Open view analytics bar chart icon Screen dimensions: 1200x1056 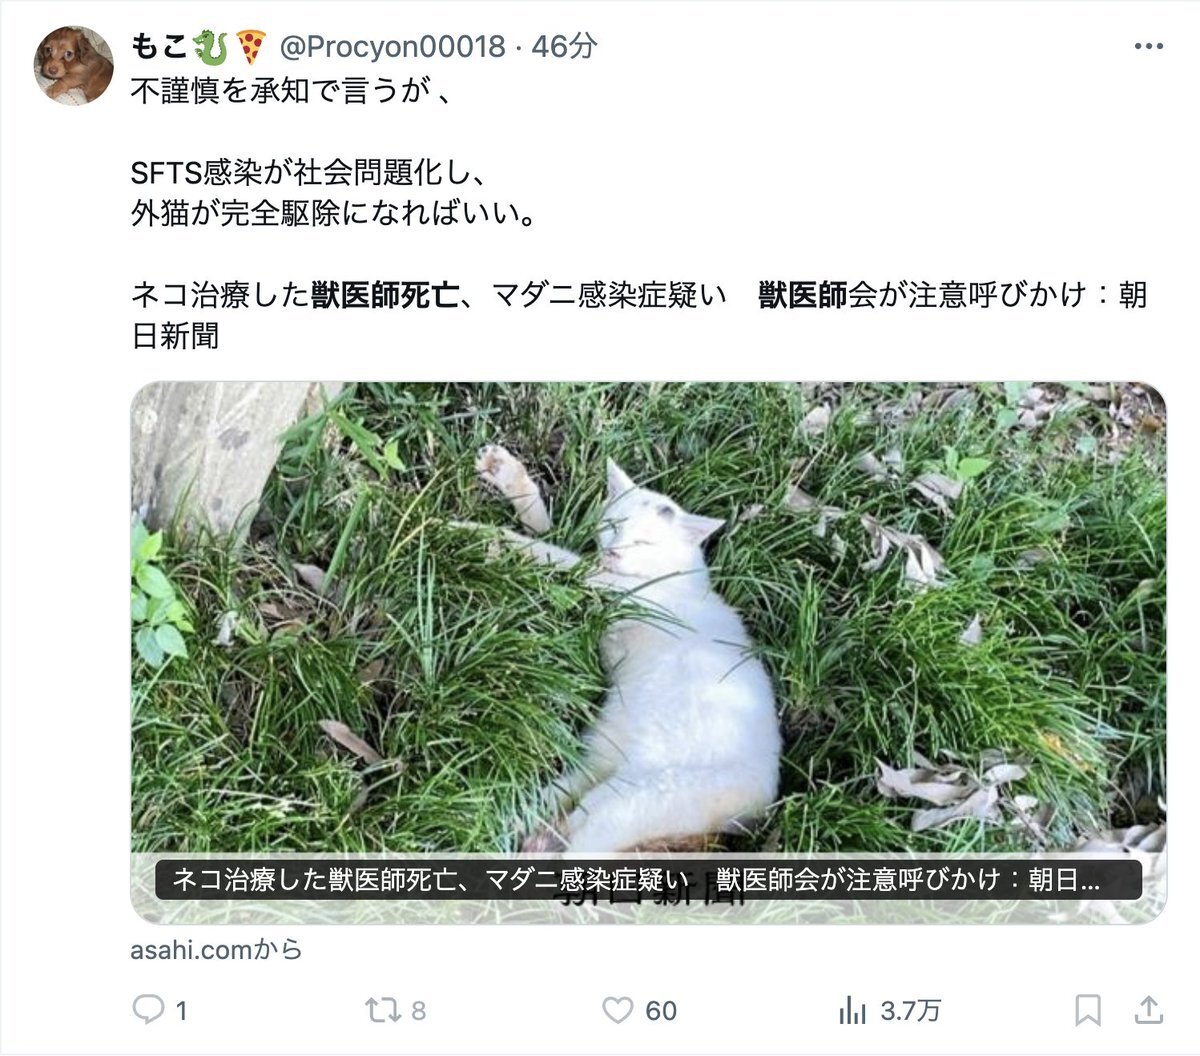pyautogui.click(x=852, y=1010)
